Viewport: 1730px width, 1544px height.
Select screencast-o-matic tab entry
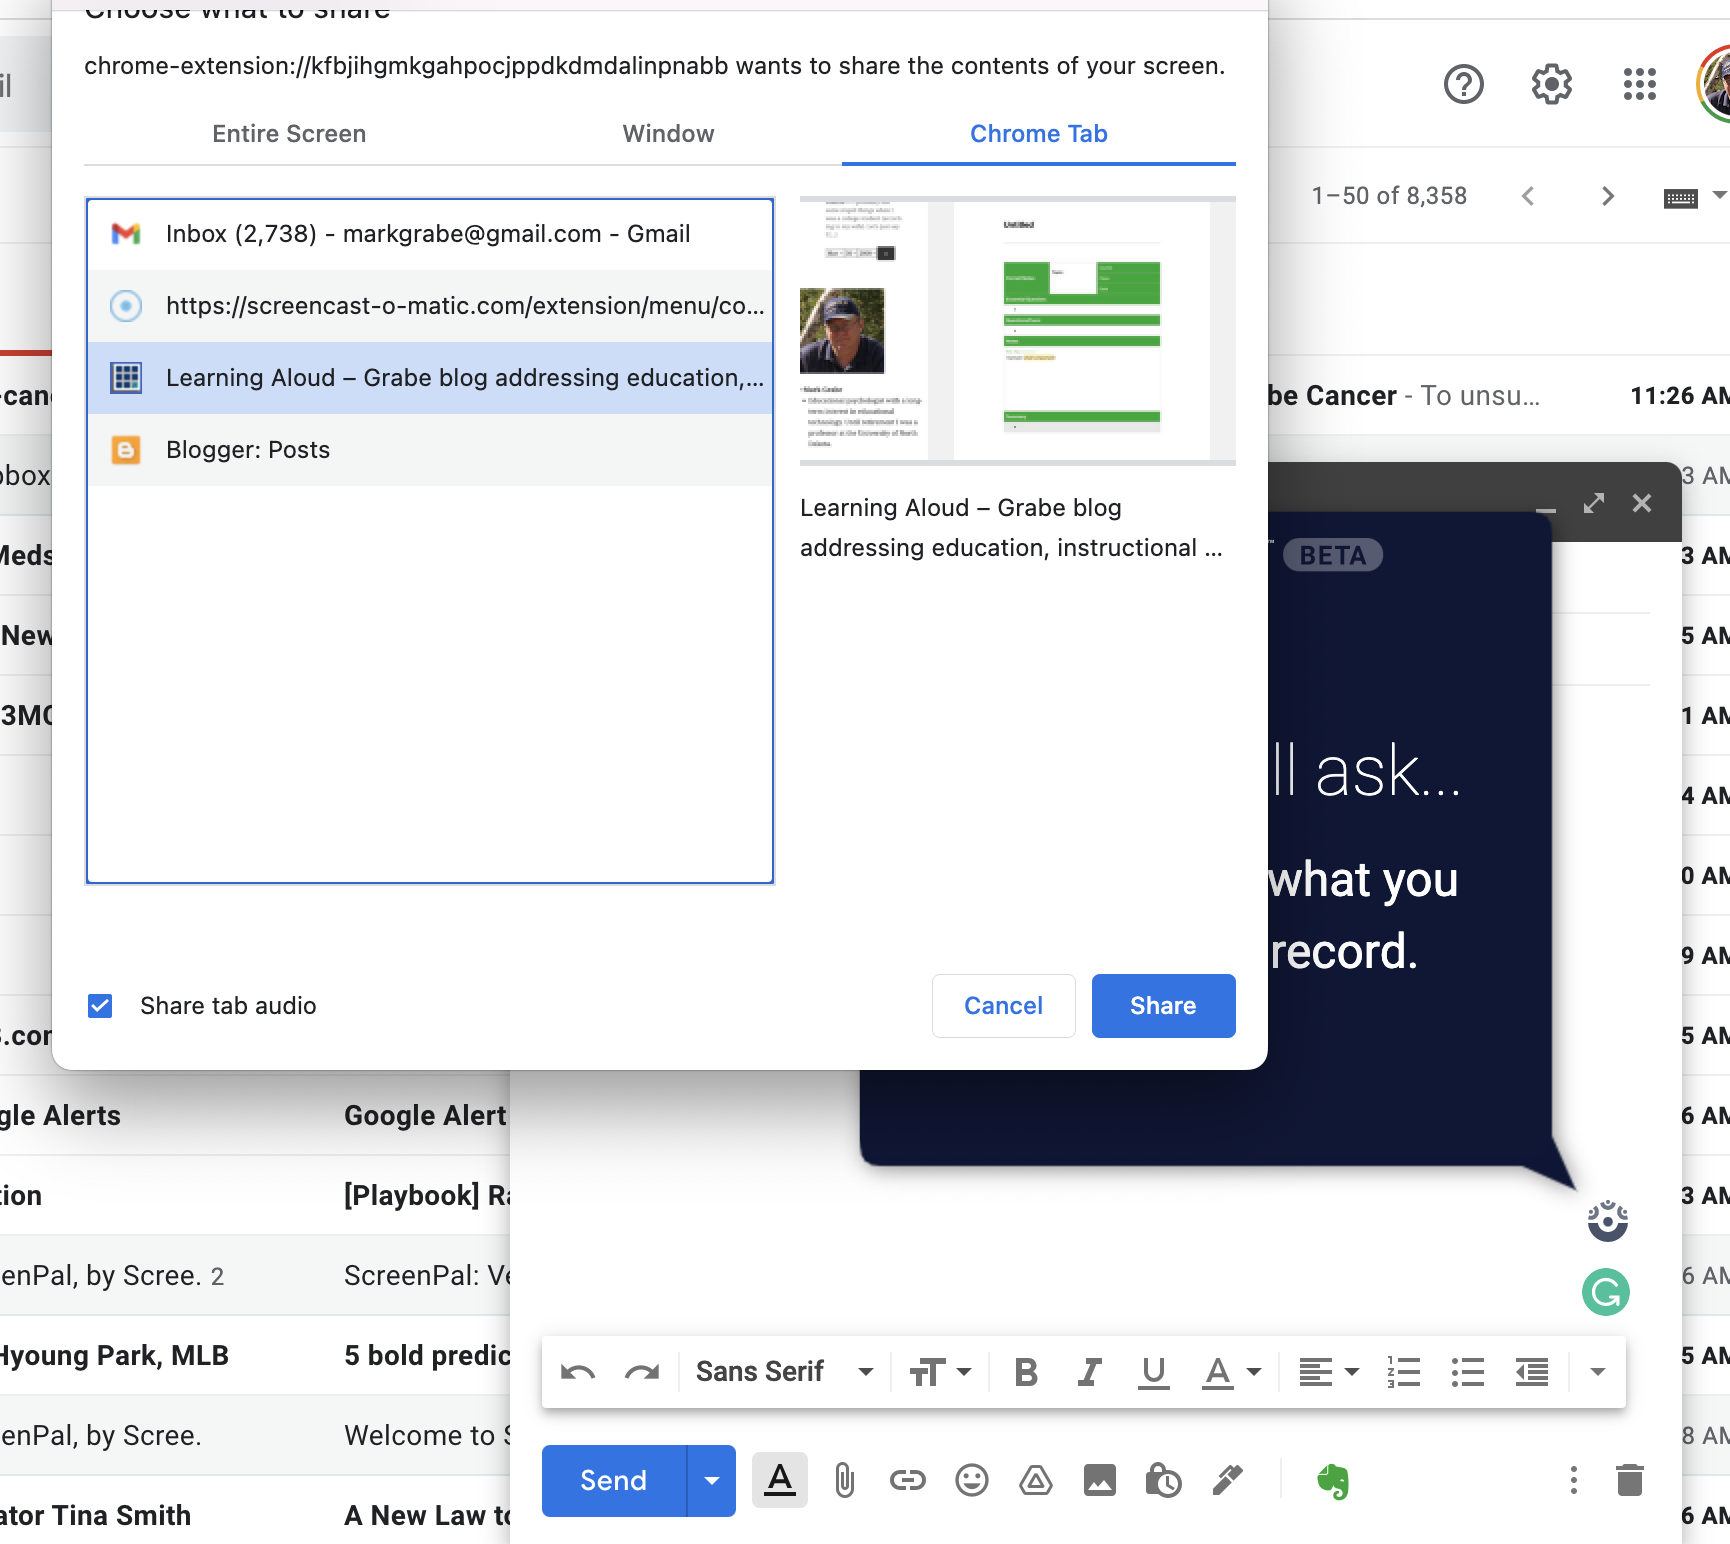tap(430, 306)
